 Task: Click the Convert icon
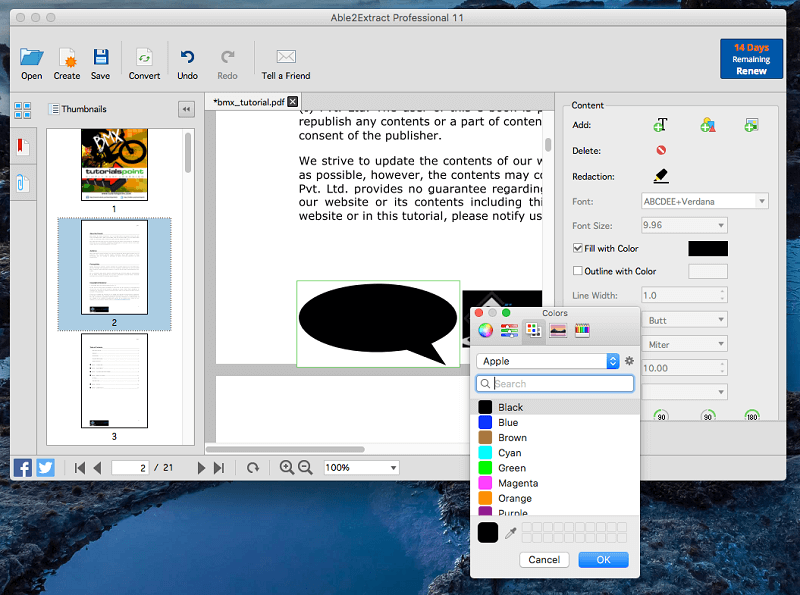pos(144,57)
